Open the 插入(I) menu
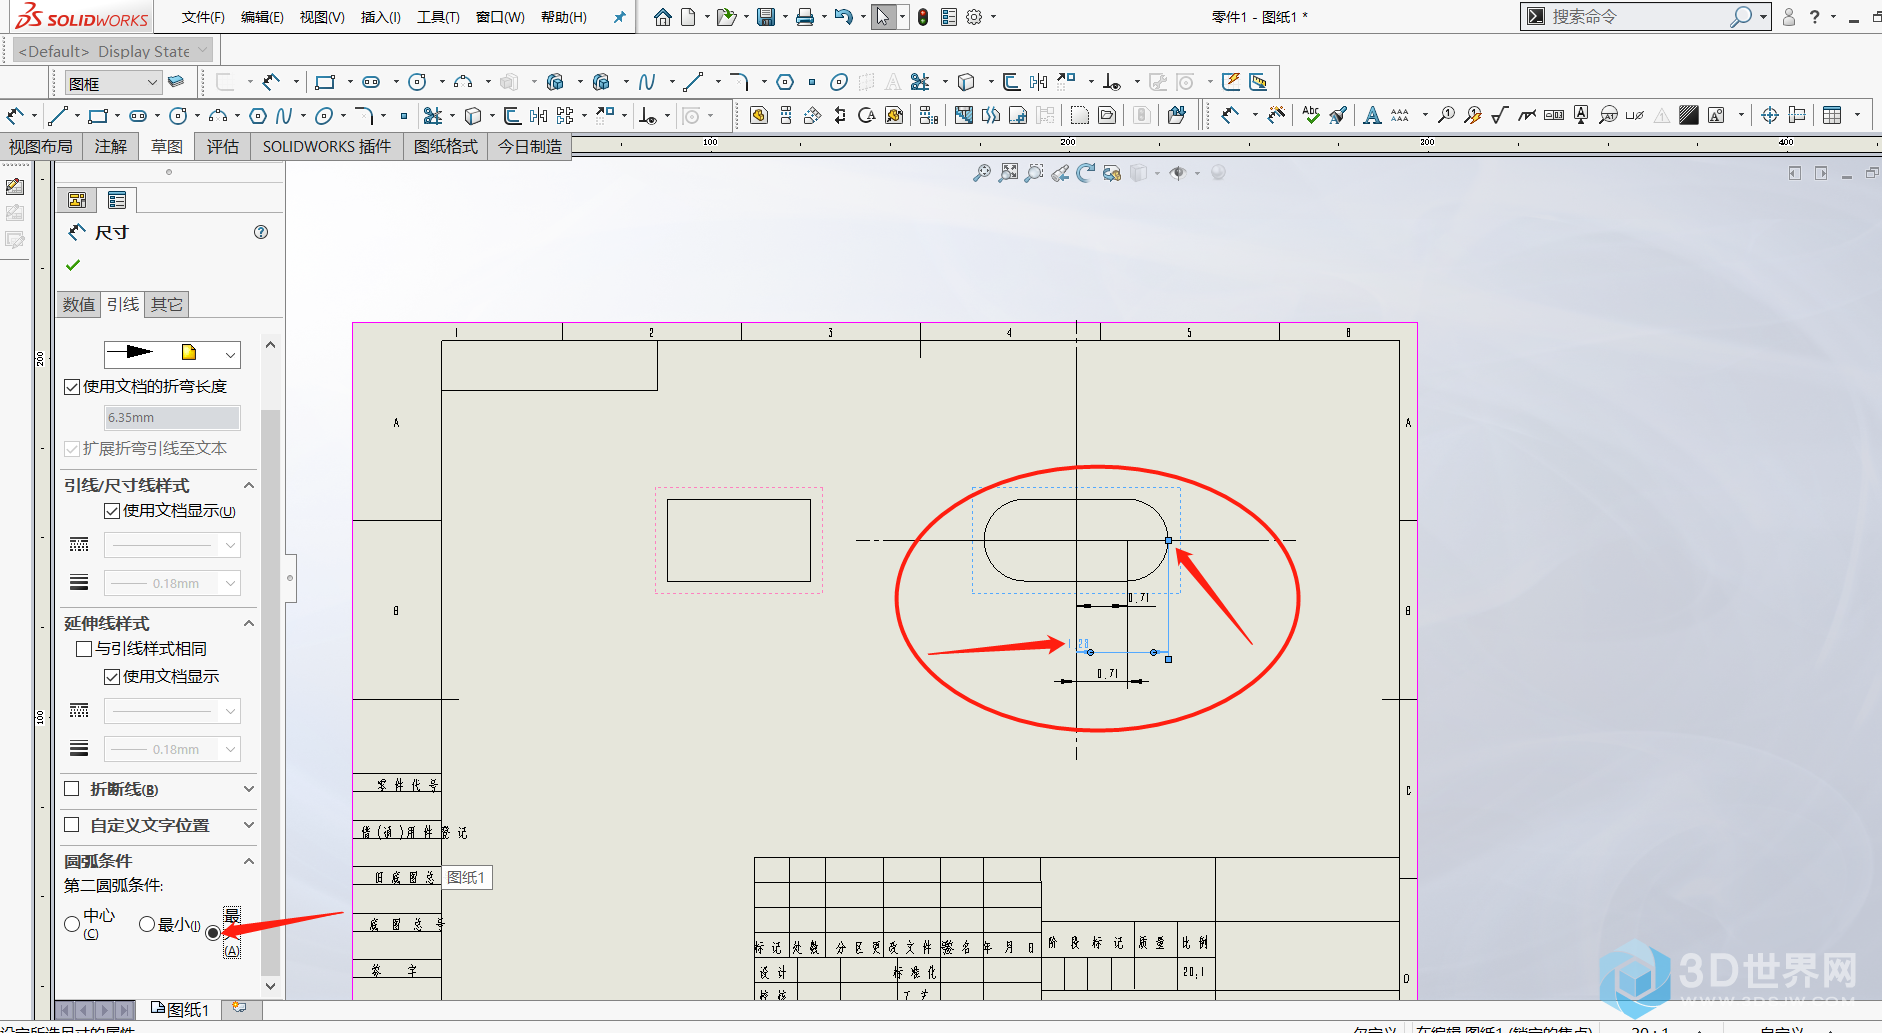 pos(380,17)
